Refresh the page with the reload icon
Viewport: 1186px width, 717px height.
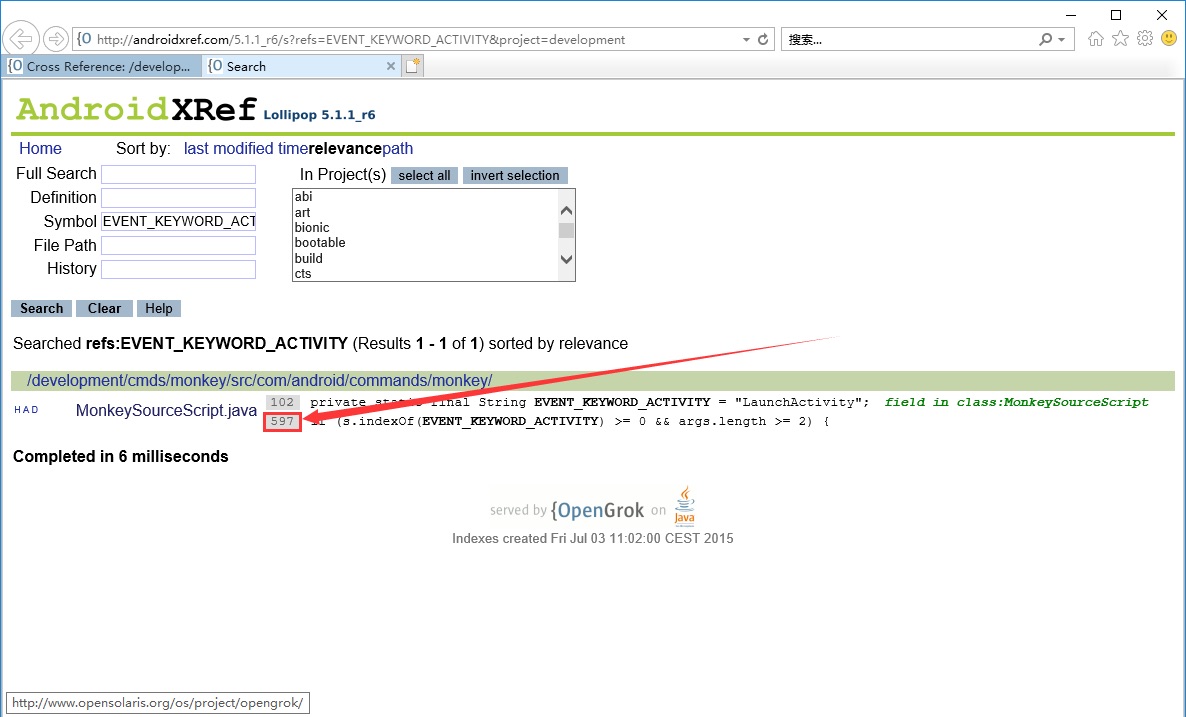coord(763,39)
